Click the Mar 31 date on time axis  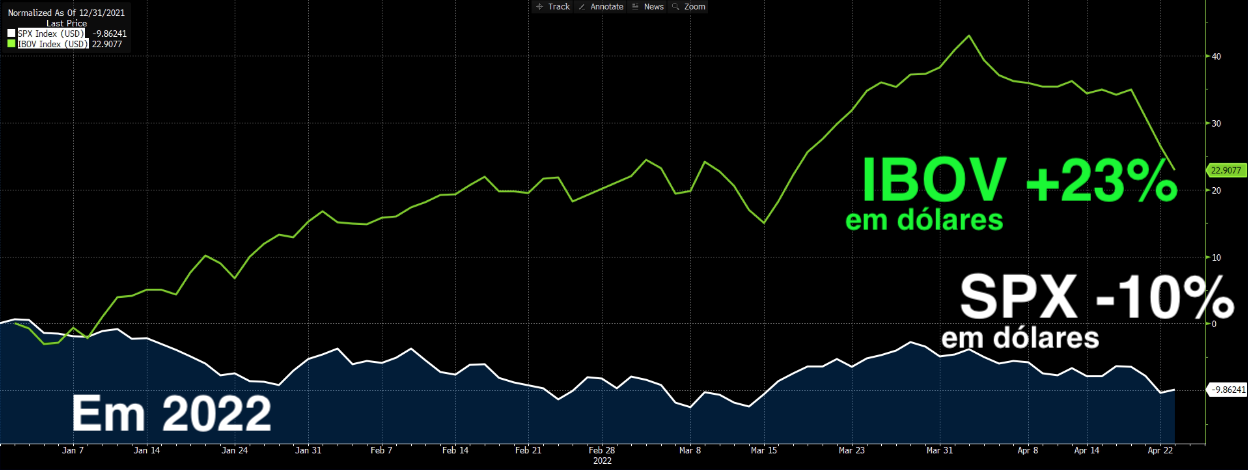click(x=939, y=451)
